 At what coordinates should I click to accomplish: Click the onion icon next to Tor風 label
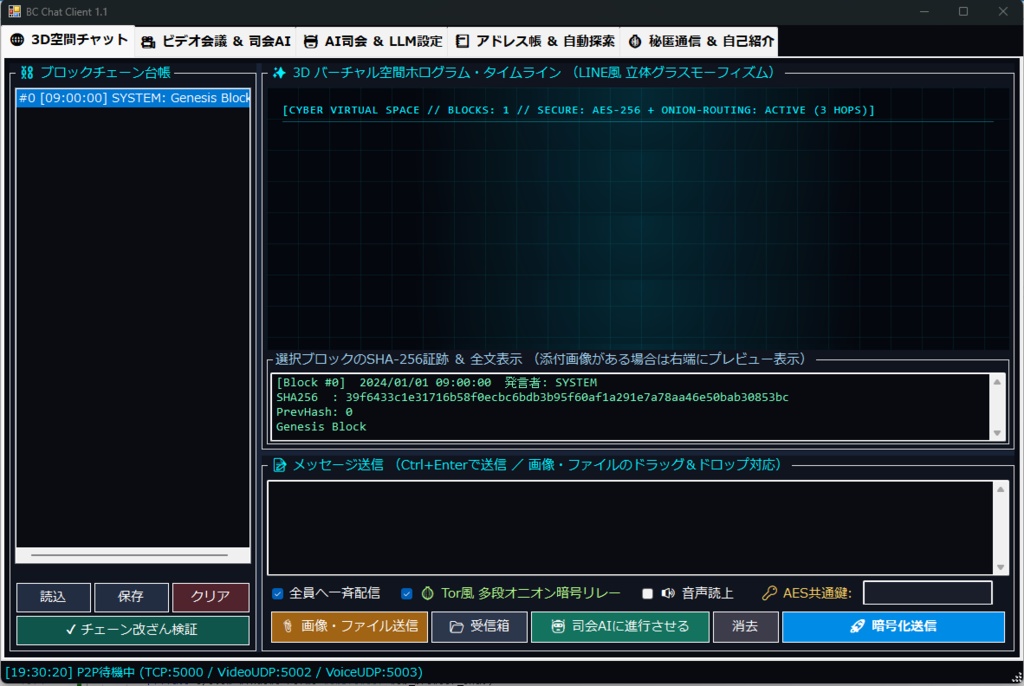(428, 593)
